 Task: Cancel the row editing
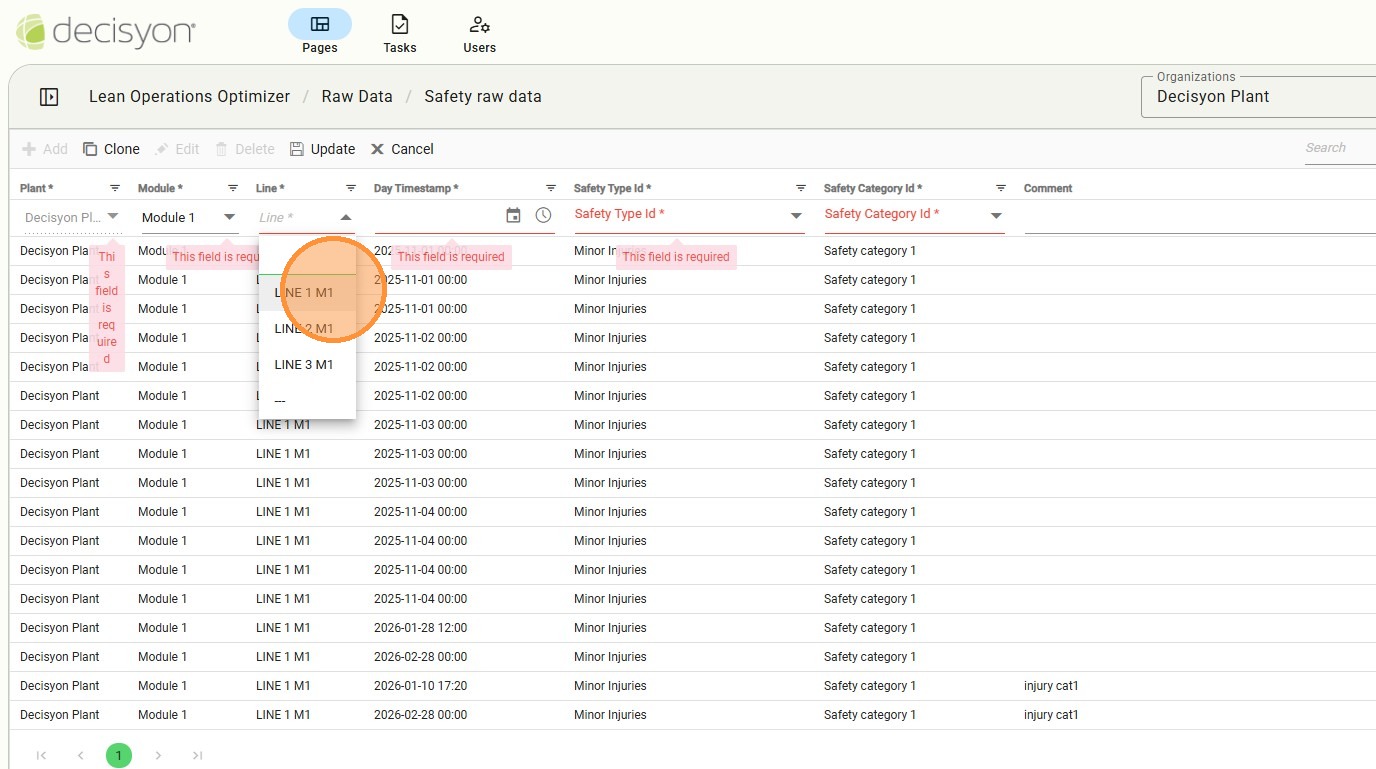402,149
